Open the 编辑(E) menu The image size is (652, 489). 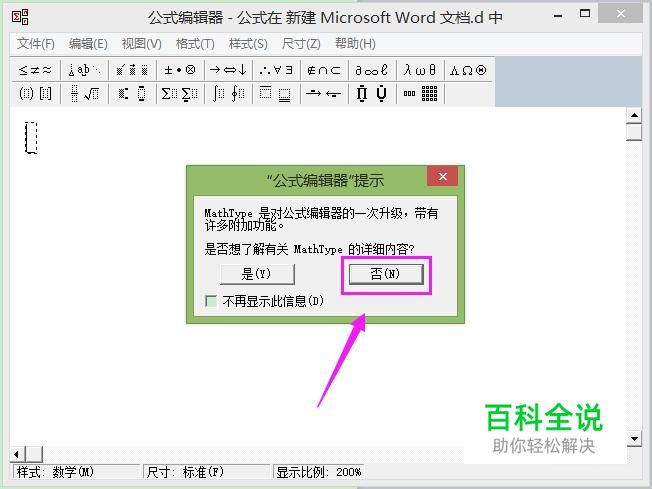click(x=88, y=44)
